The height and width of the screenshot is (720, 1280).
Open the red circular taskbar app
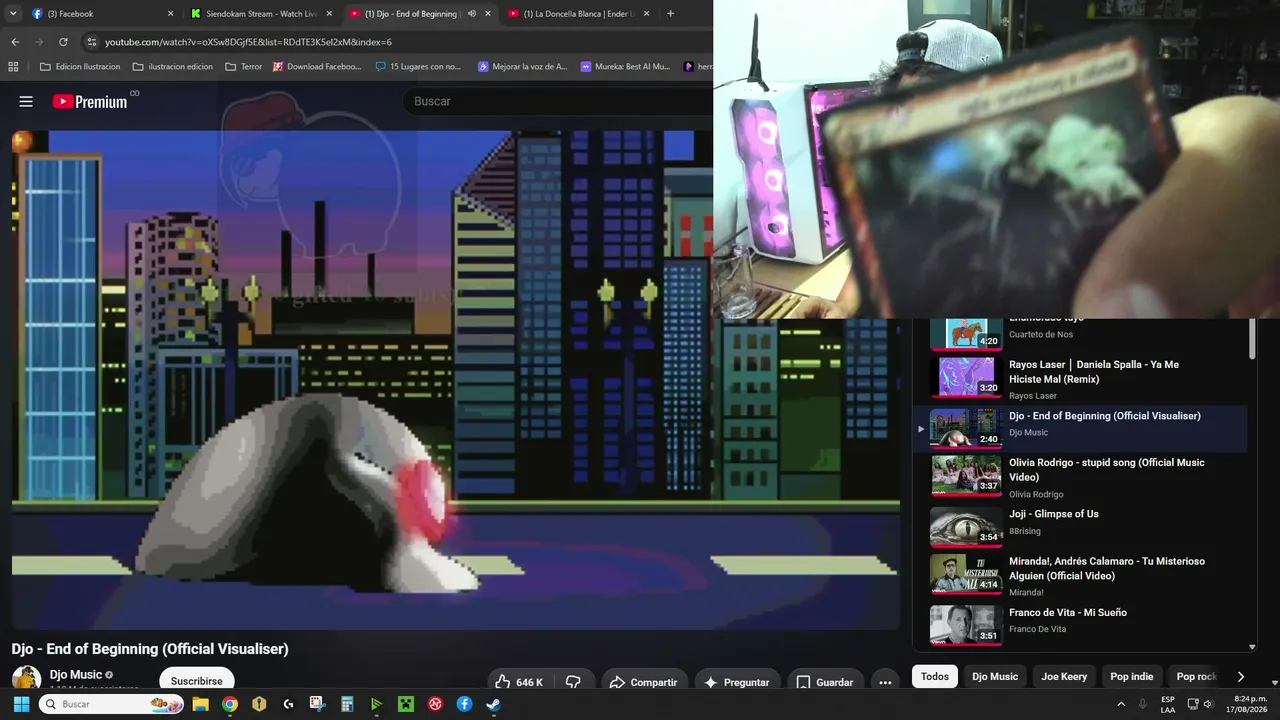pos(436,704)
